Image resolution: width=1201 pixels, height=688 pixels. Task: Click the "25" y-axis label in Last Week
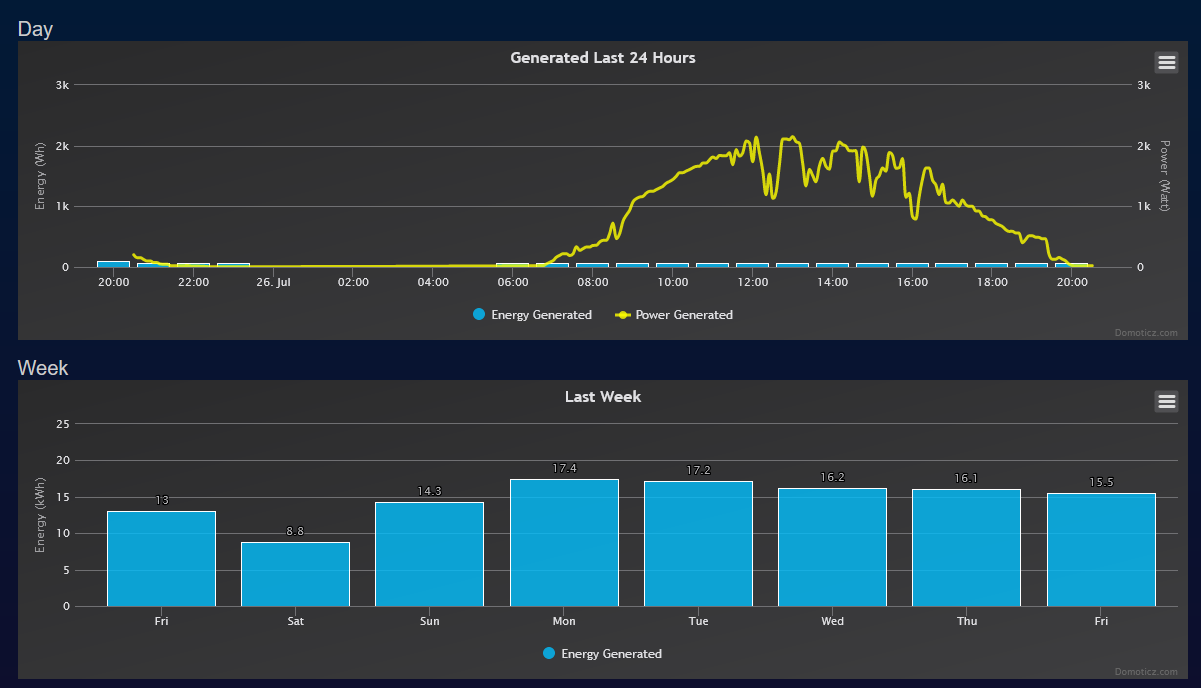[62, 424]
